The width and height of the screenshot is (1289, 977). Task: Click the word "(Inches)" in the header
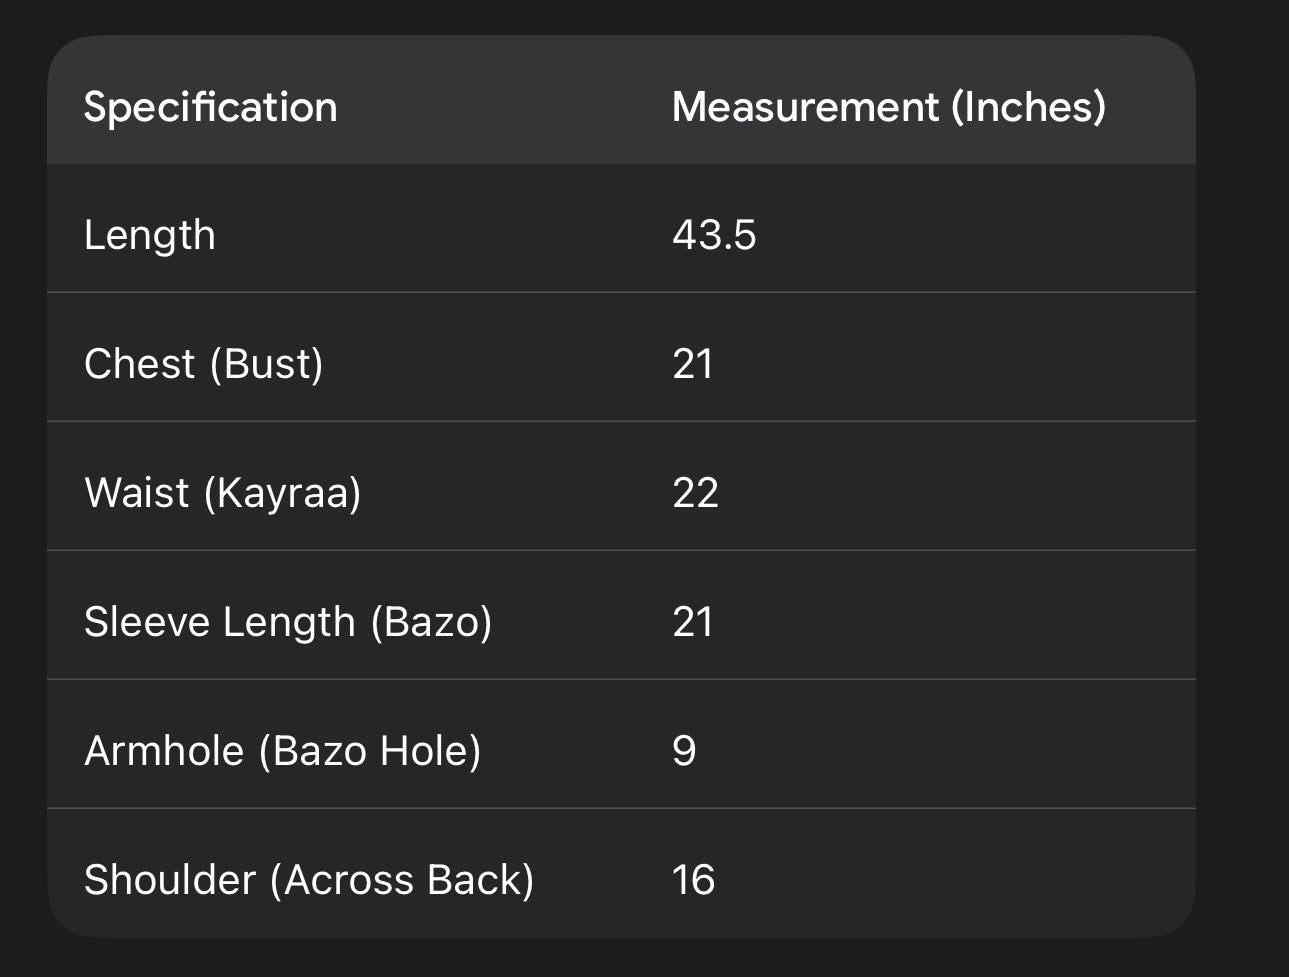[x=1028, y=107]
